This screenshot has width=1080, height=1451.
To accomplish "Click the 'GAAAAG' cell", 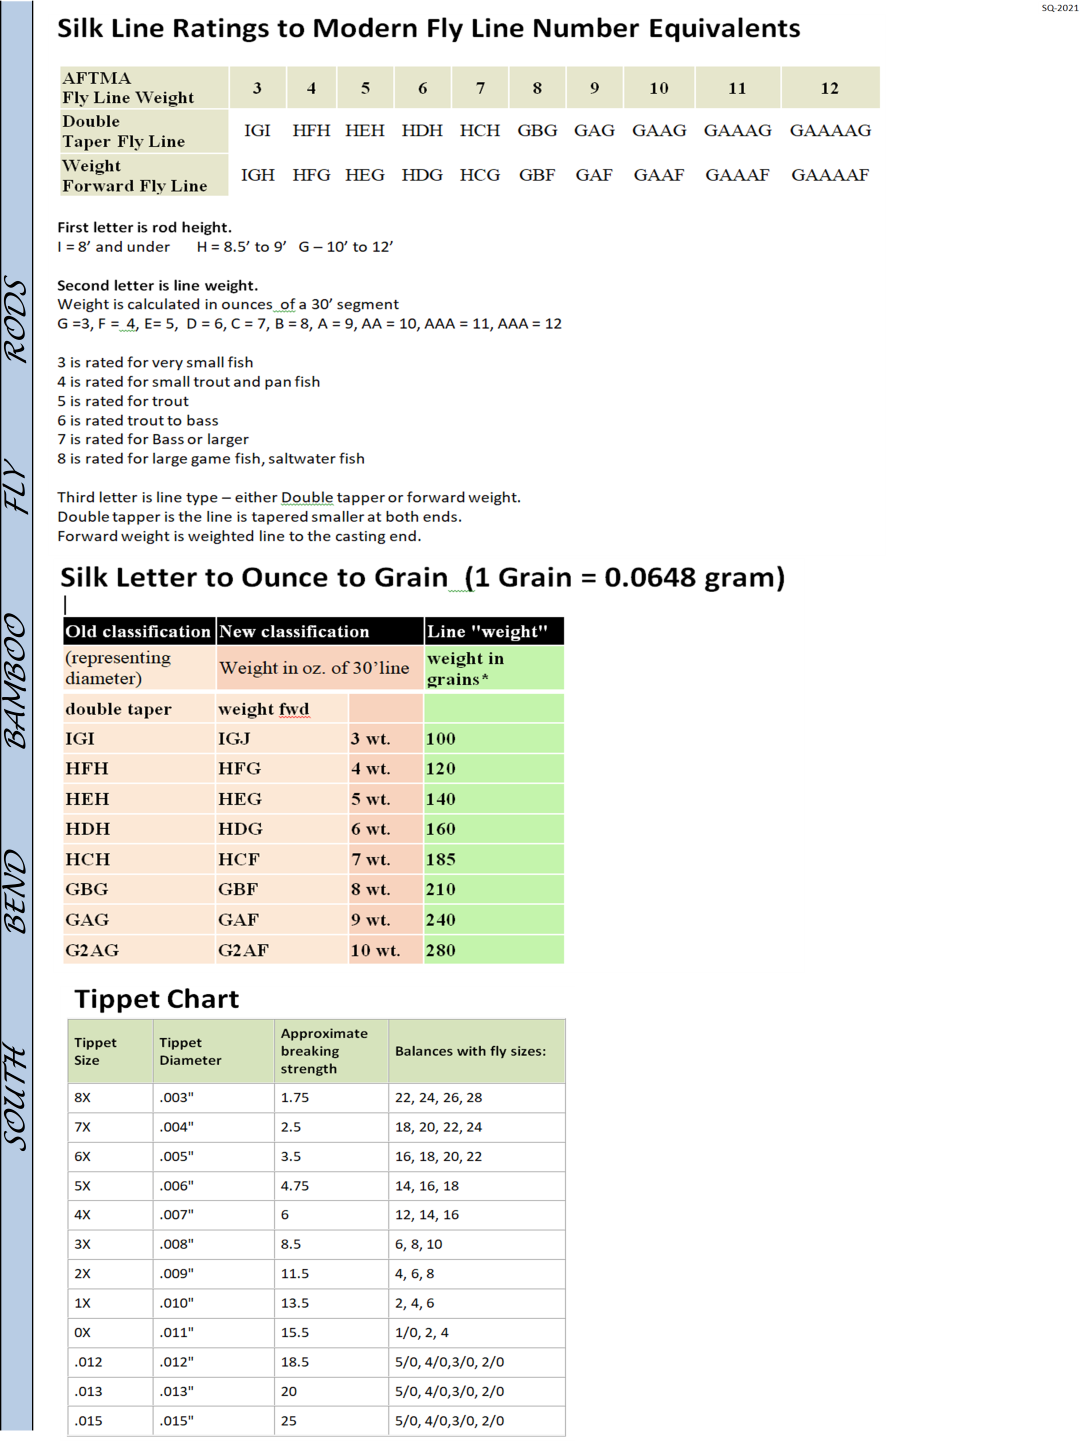I will click(x=830, y=131).
